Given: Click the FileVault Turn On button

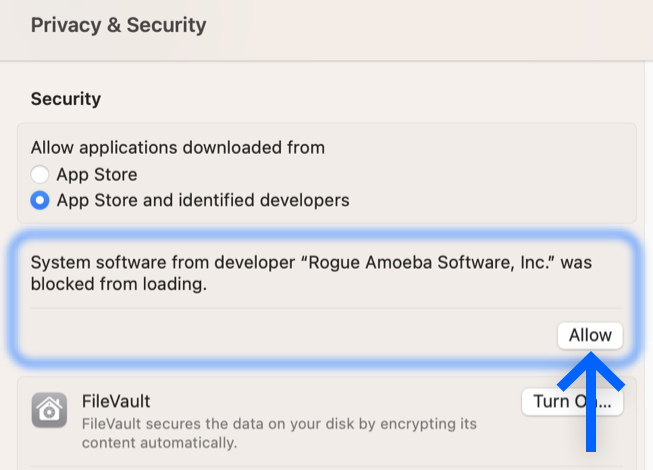Looking at the screenshot, I should click(x=572, y=402).
